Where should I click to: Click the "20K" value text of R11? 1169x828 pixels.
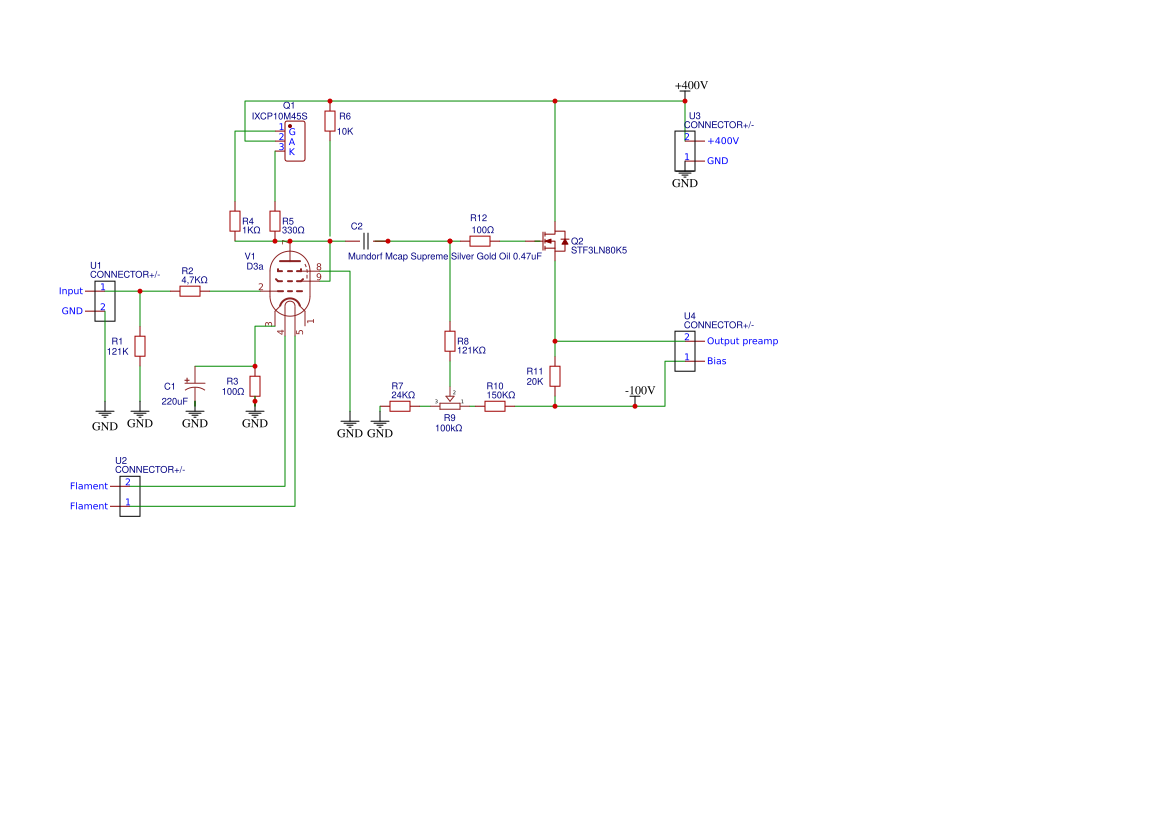coord(535,382)
